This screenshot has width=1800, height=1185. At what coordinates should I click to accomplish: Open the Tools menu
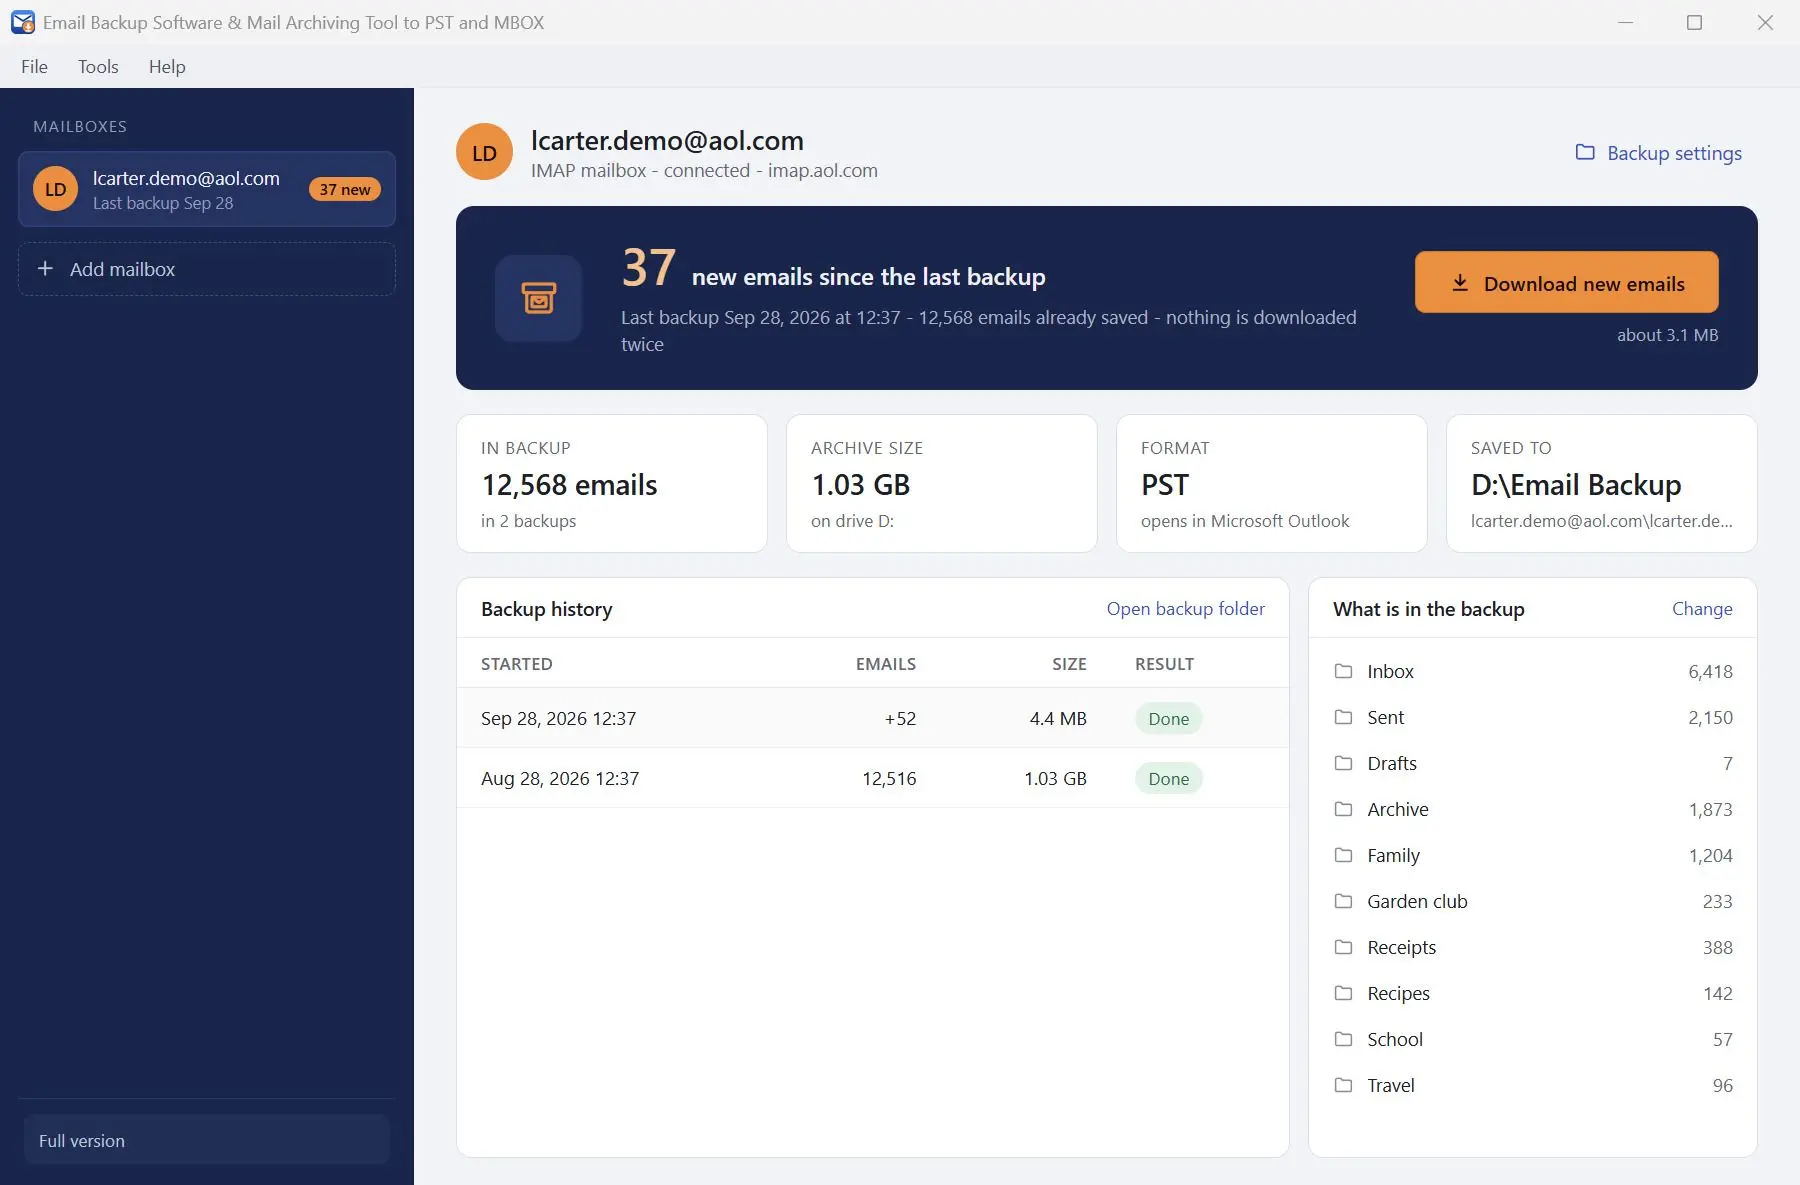(98, 66)
